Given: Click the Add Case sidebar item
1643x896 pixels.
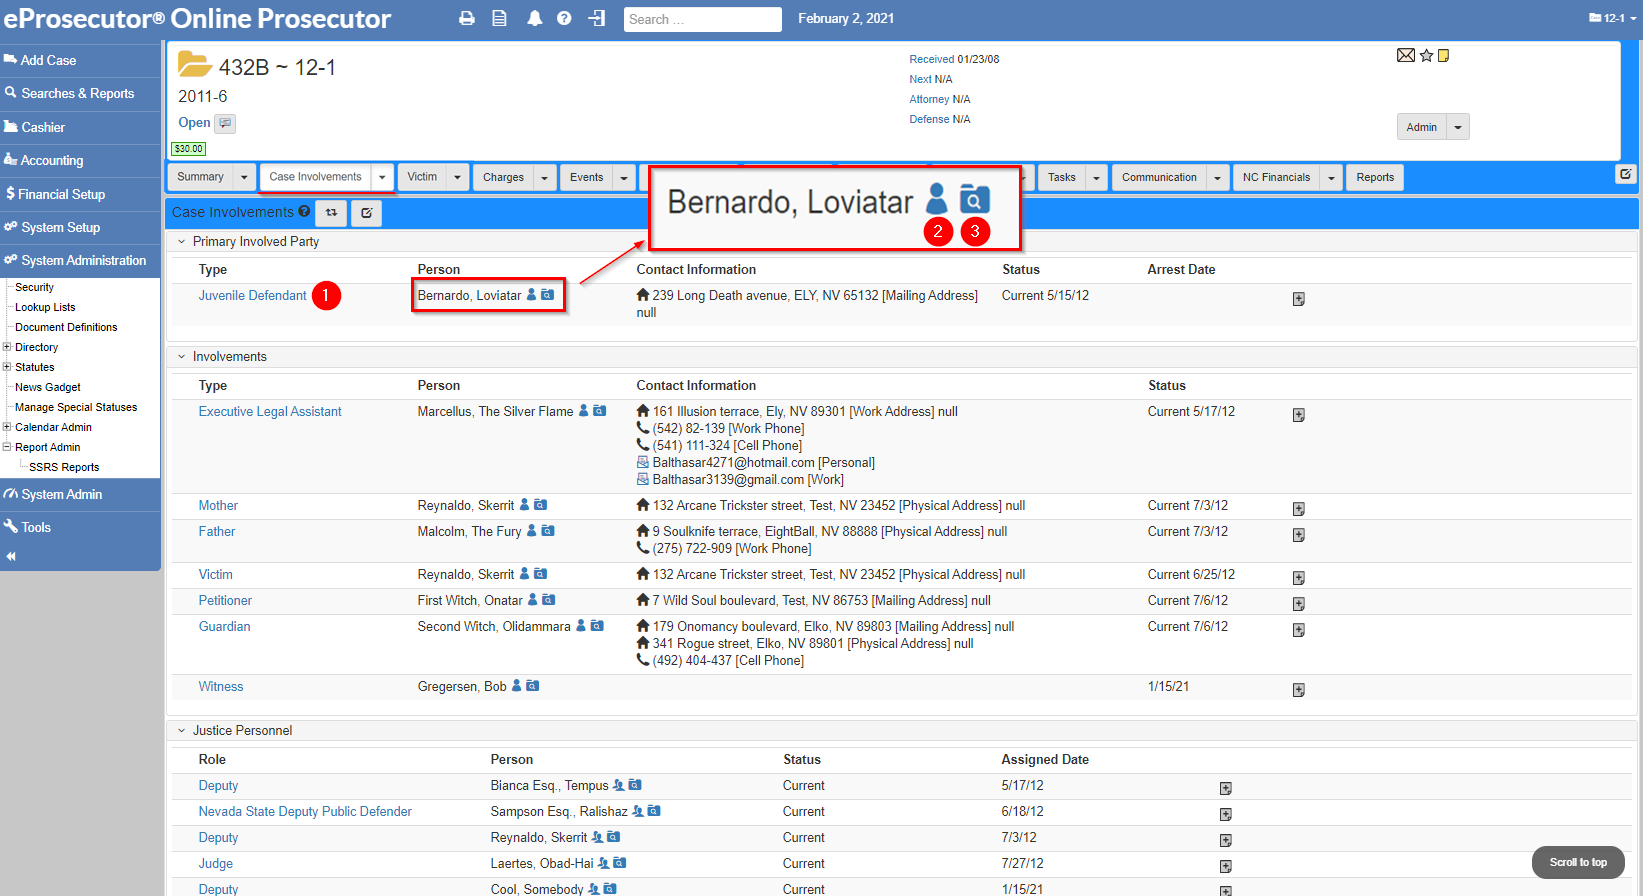Looking at the screenshot, I should (80, 60).
